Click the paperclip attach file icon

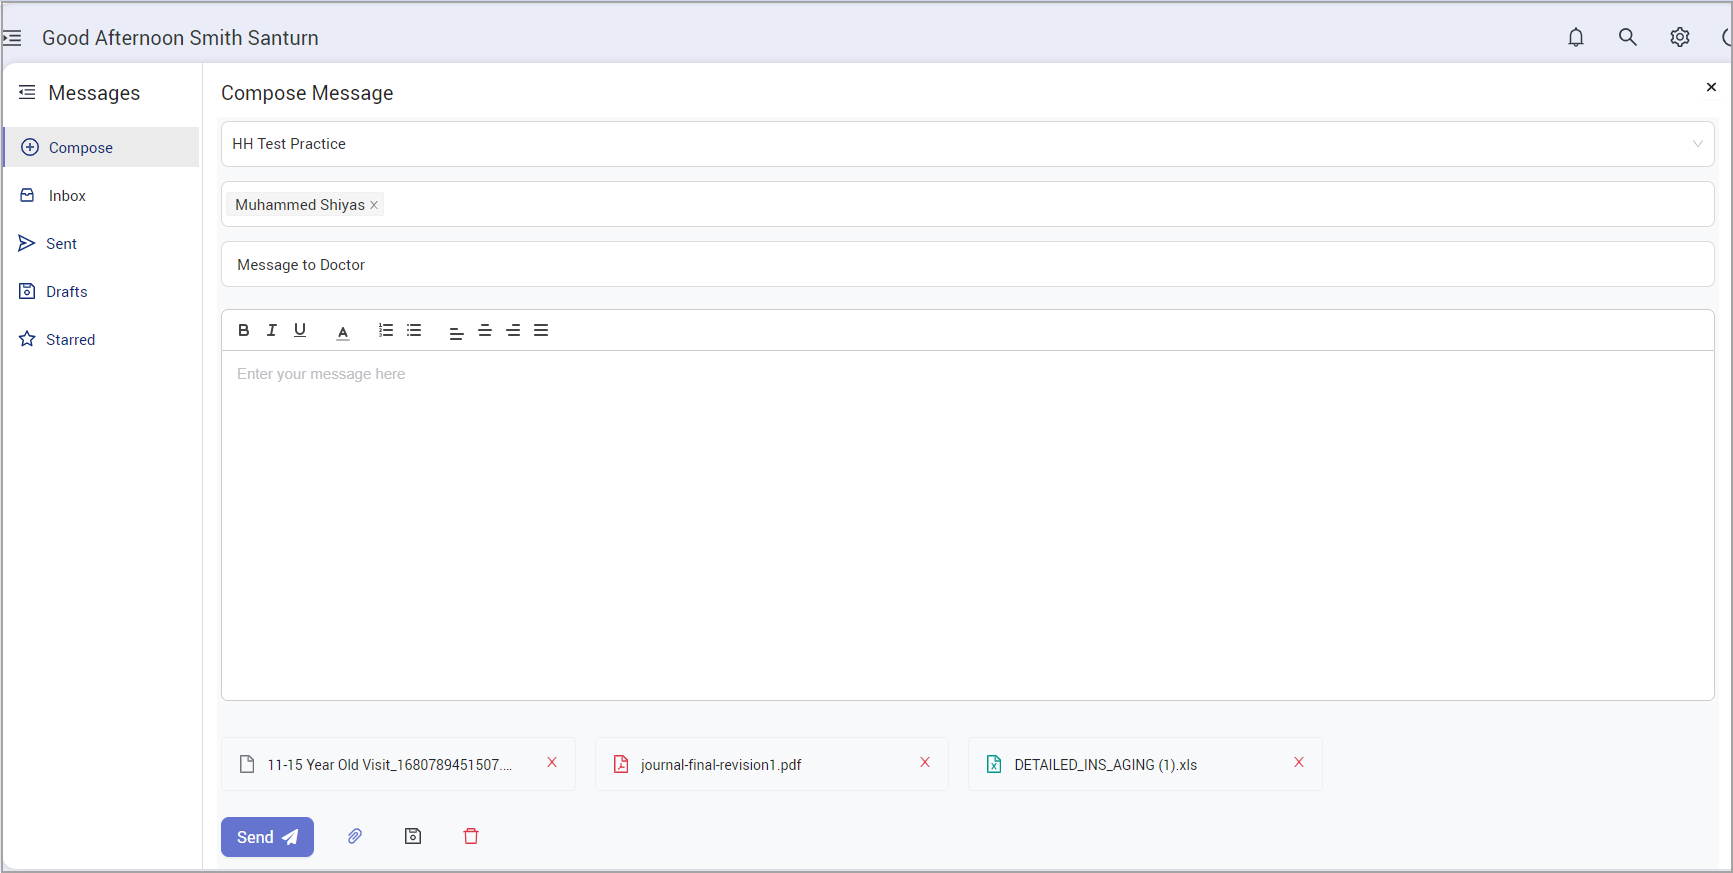[x=355, y=836]
